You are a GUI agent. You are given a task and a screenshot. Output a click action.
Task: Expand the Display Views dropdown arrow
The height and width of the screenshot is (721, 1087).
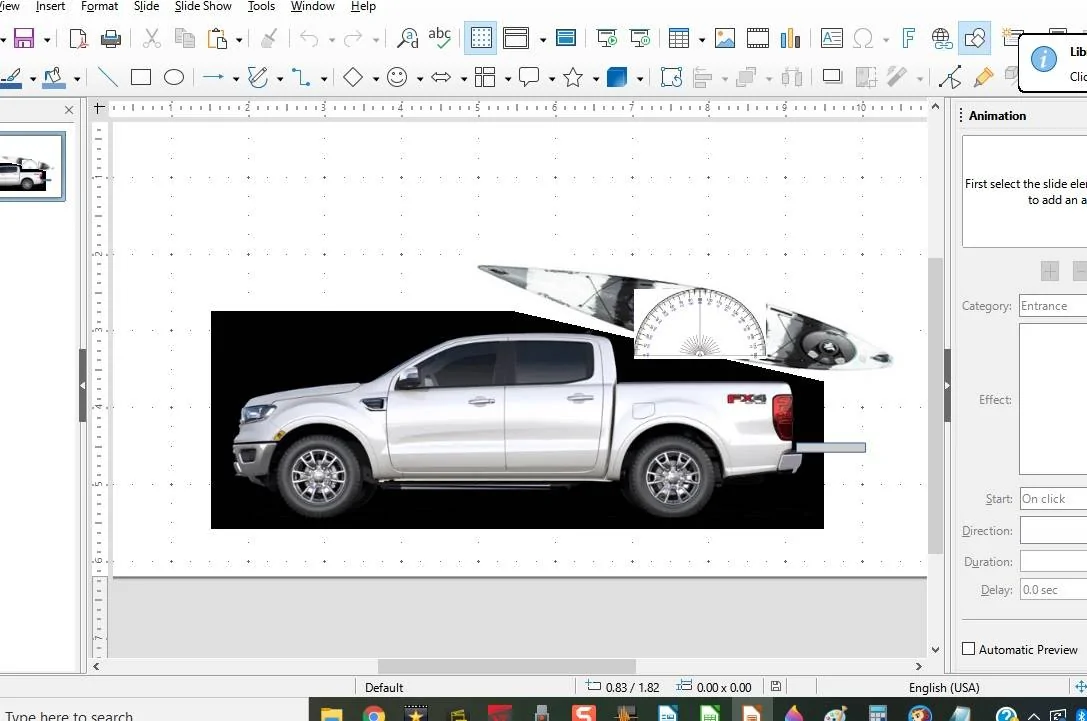tap(542, 40)
